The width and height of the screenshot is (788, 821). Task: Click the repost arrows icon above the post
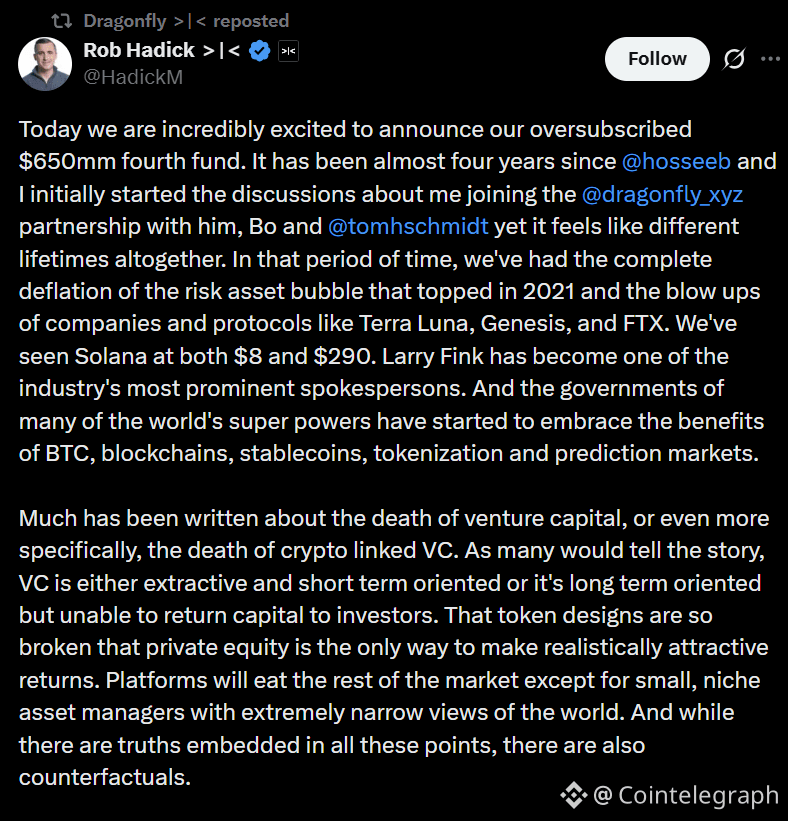61,21
